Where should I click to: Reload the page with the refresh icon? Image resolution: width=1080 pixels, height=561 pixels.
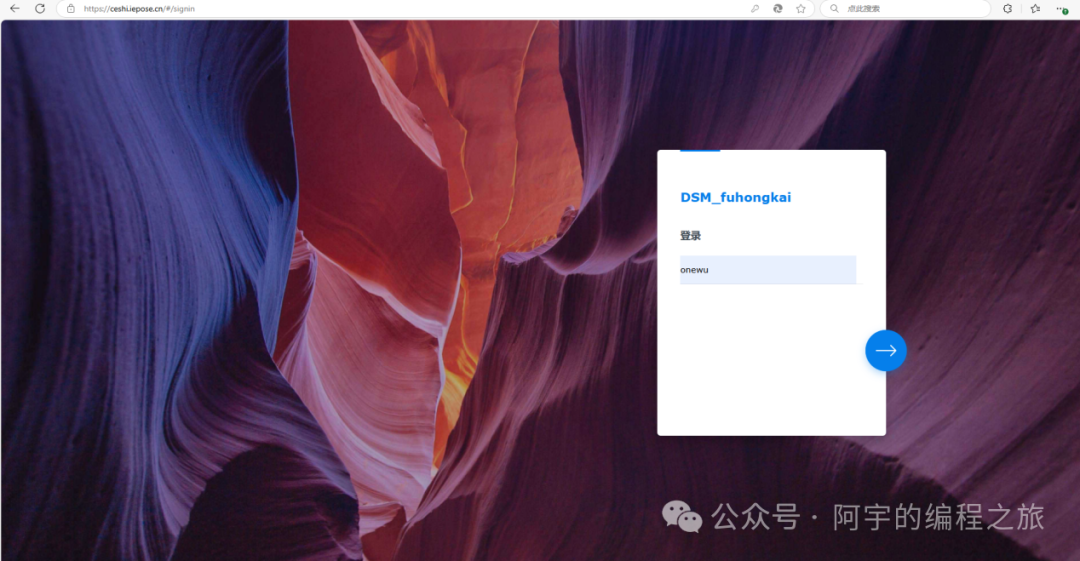pyautogui.click(x=40, y=8)
